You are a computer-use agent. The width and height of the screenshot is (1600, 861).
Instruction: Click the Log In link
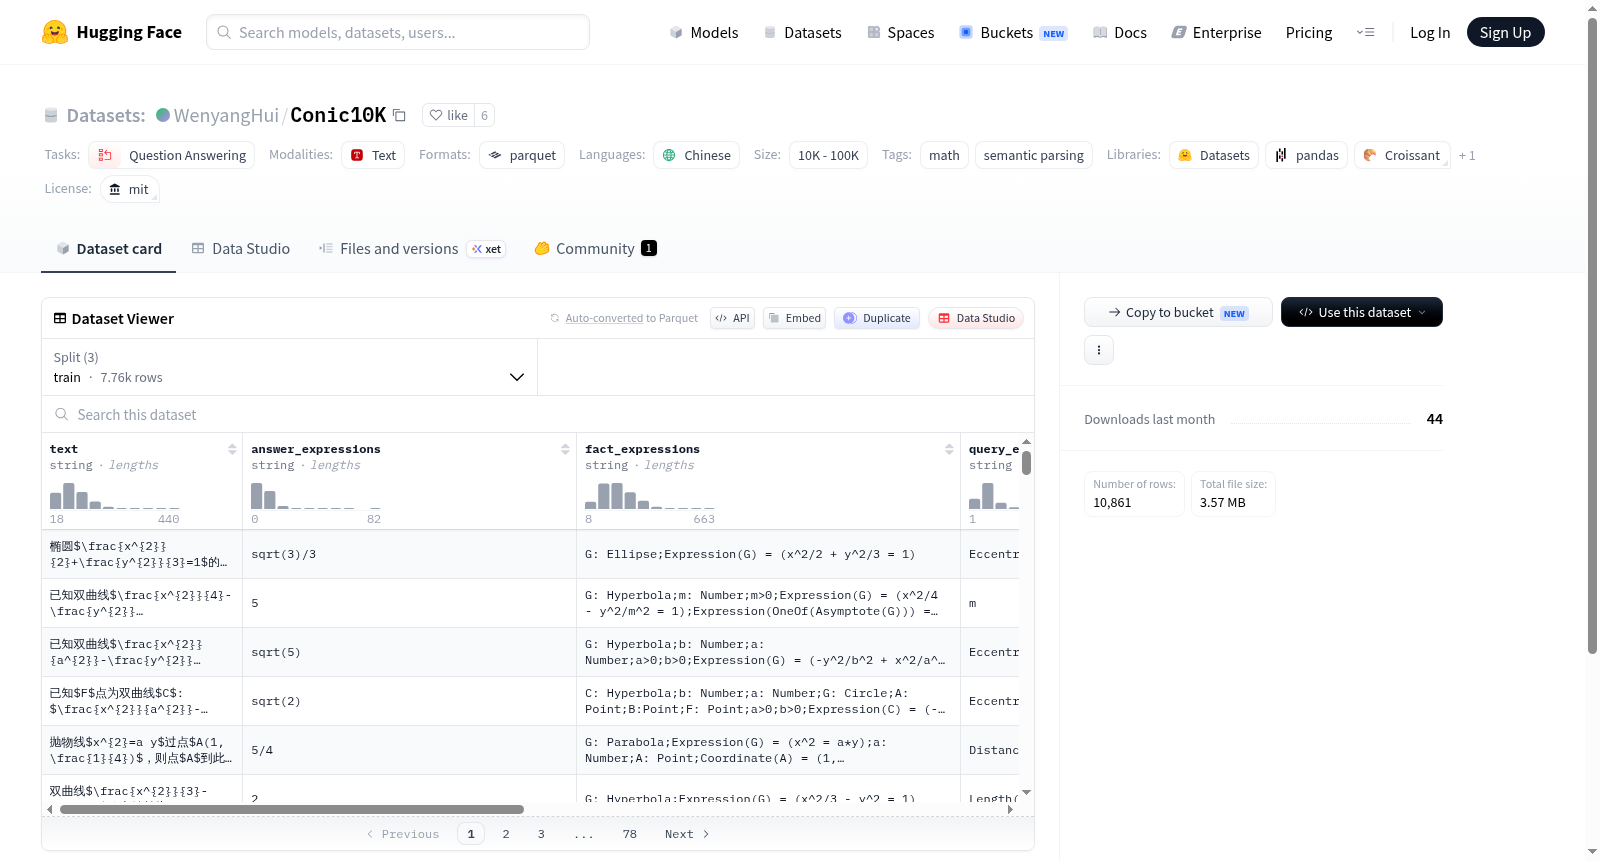[1430, 32]
